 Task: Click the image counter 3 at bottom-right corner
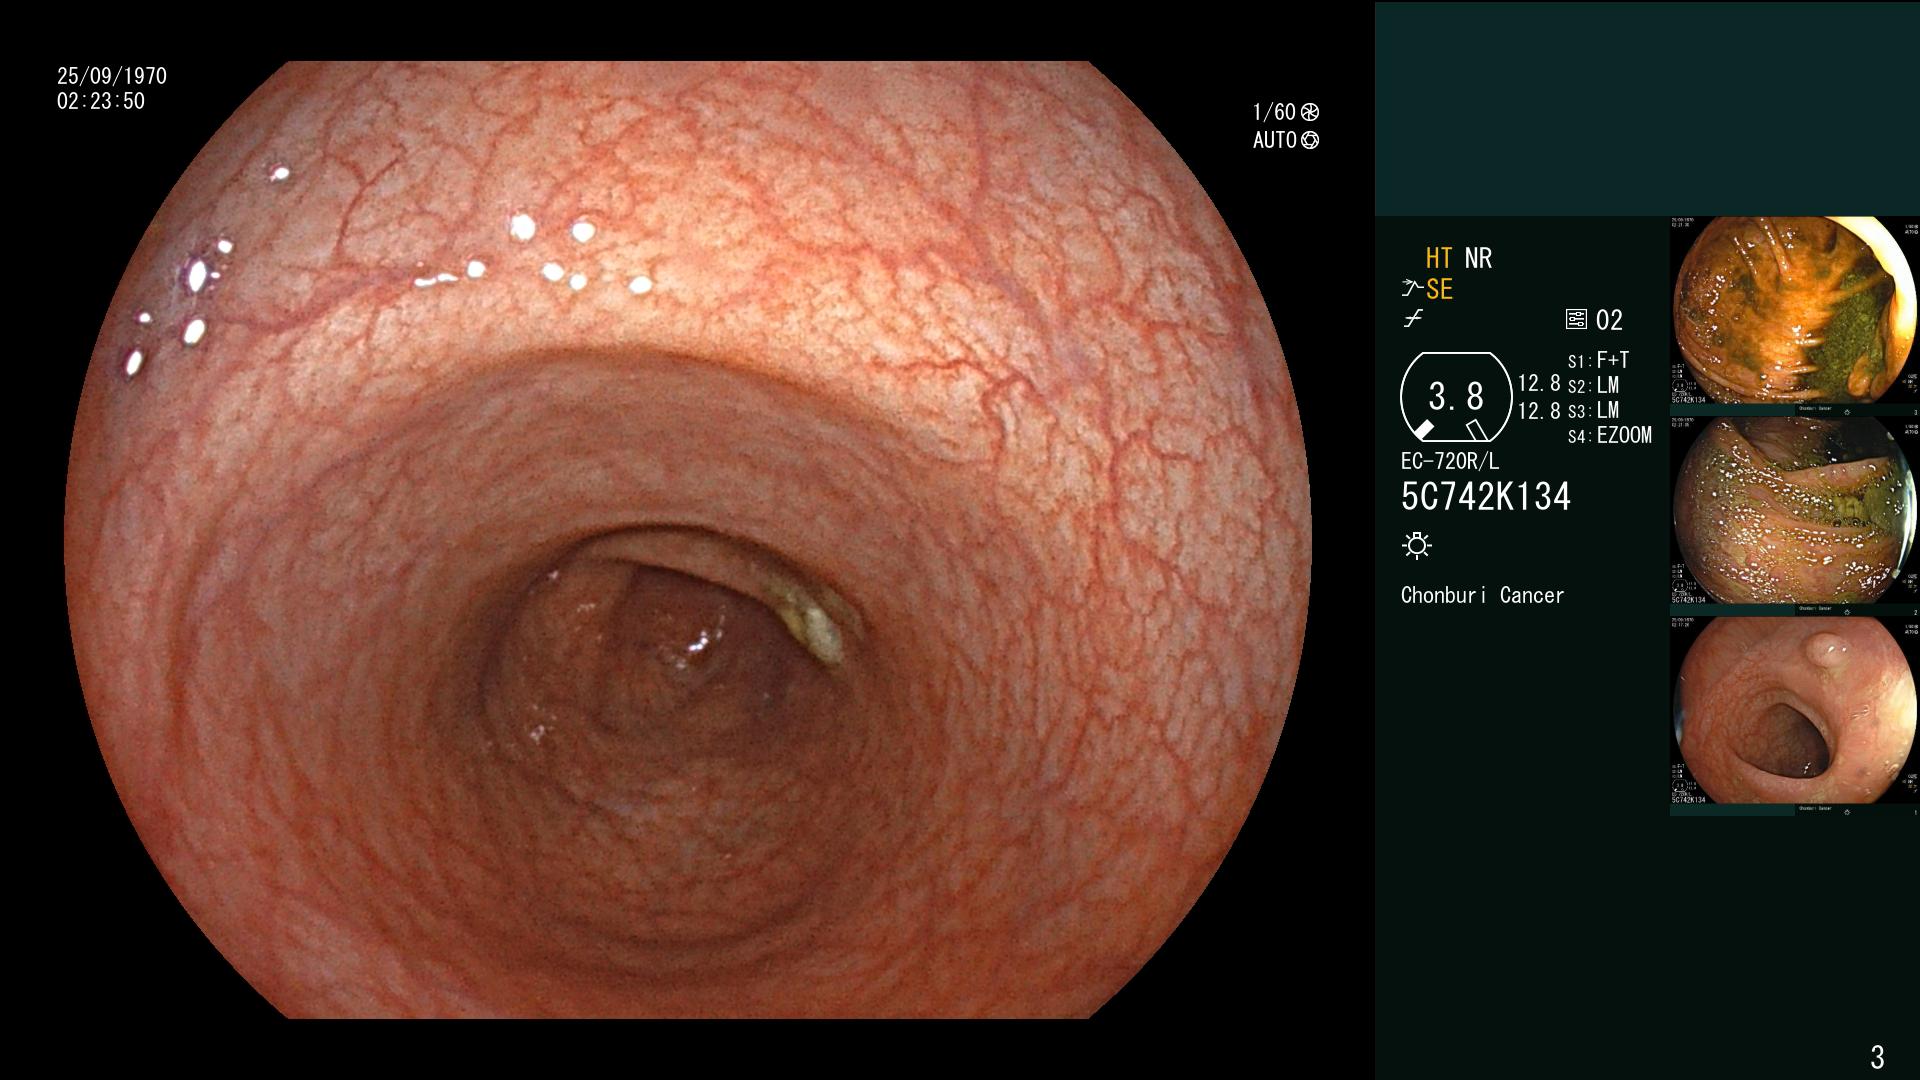pos(1877,1057)
